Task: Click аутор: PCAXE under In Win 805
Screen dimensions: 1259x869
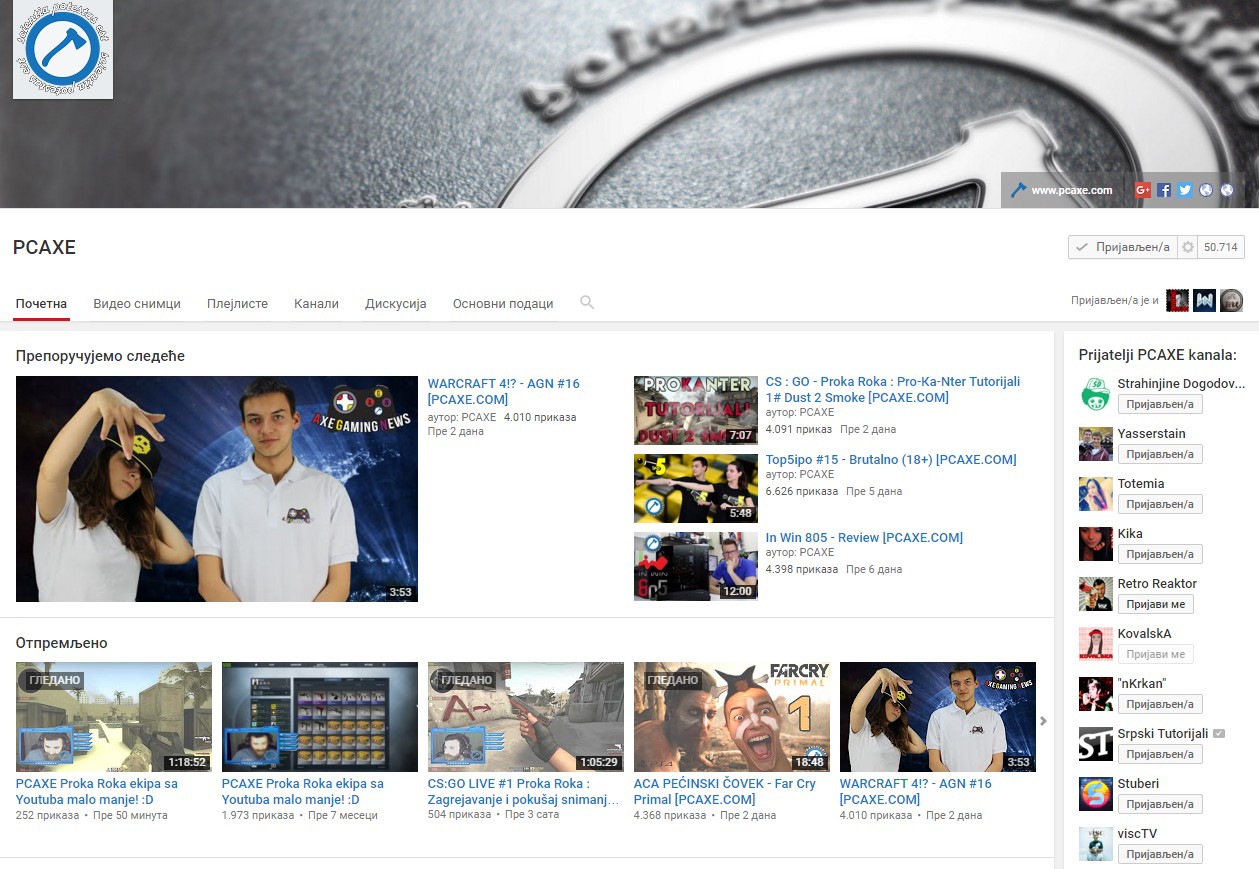Action: tap(800, 552)
